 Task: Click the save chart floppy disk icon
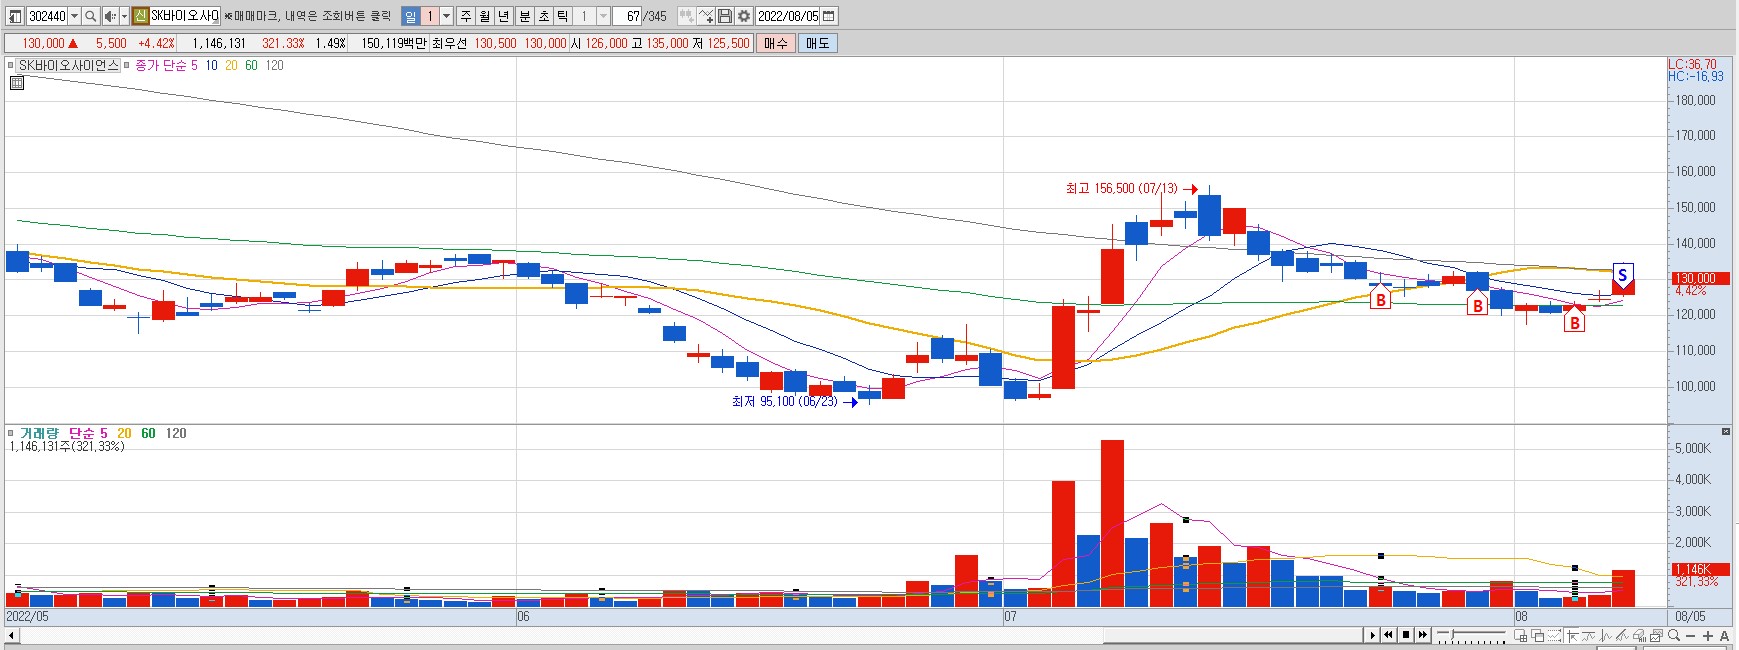(x=725, y=16)
